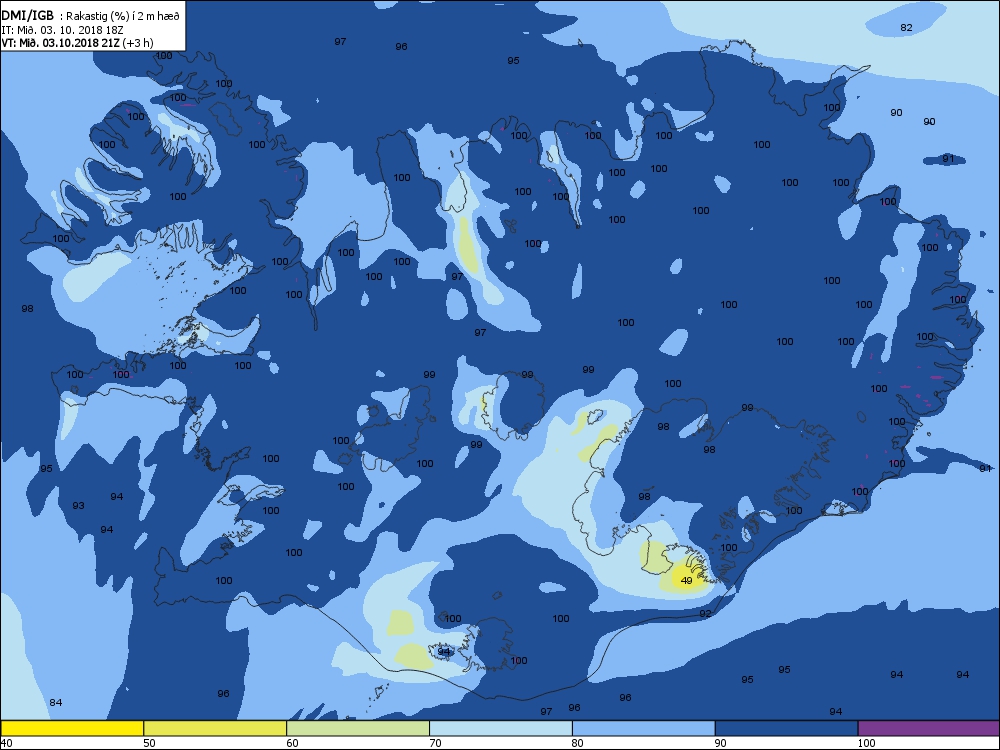Click the 49 value in the yellow area
The height and width of the screenshot is (750, 1000).
(x=686, y=580)
